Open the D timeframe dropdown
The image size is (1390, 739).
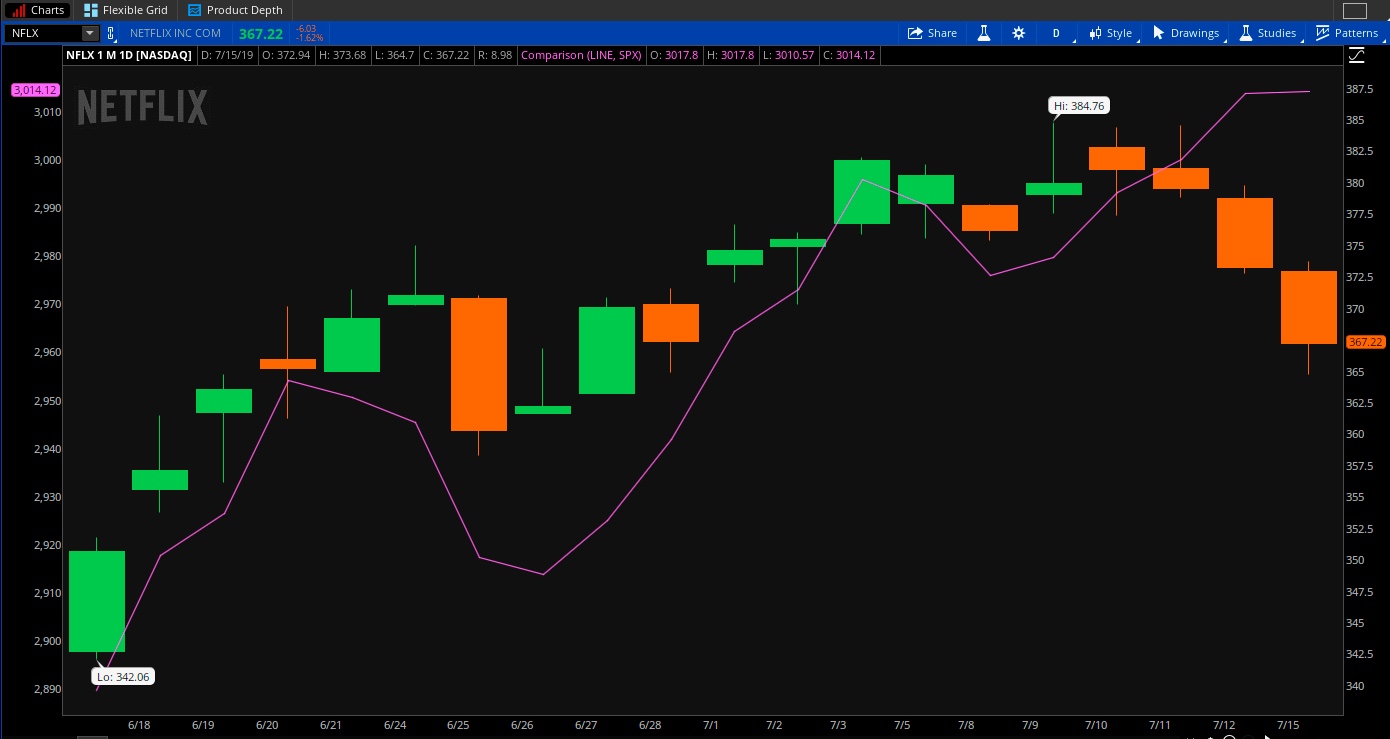[x=1056, y=33]
